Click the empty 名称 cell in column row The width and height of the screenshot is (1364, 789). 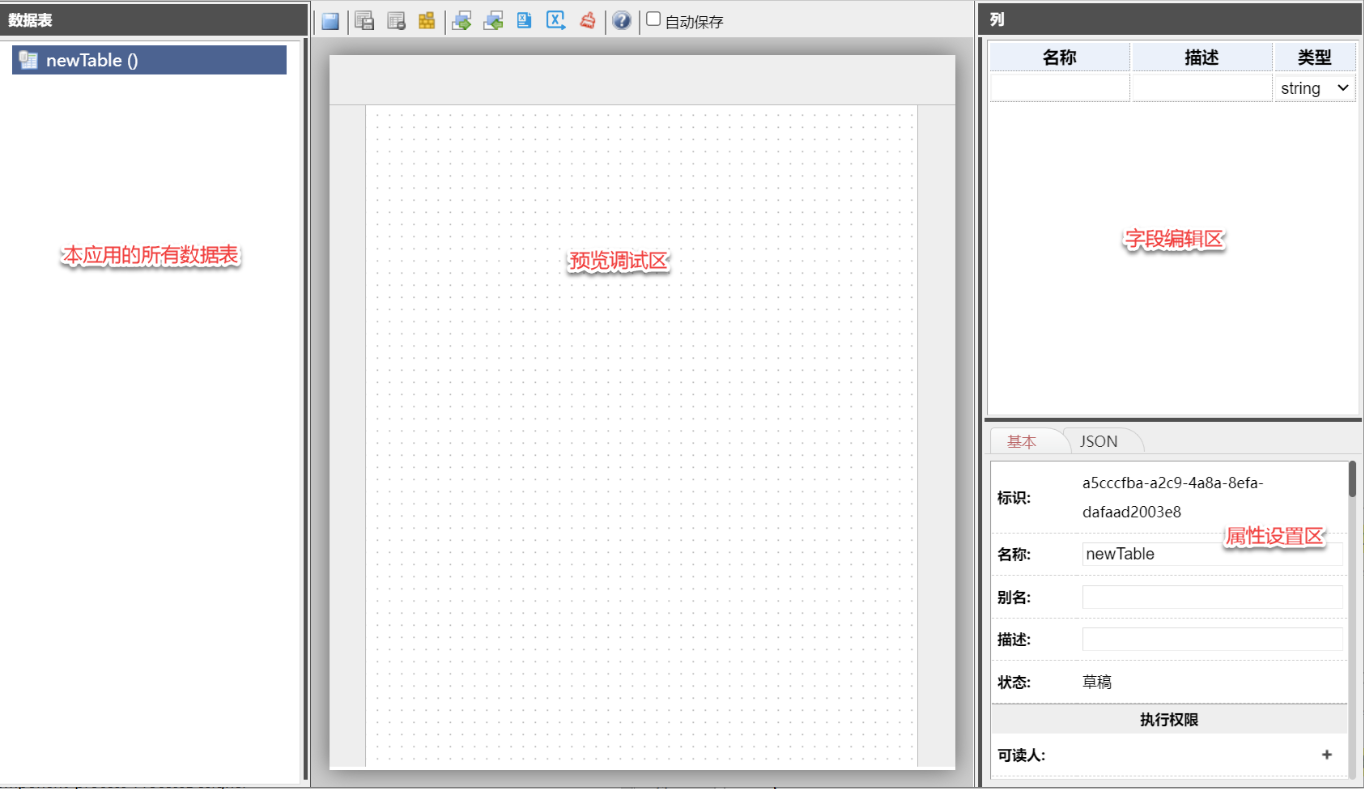point(1059,88)
